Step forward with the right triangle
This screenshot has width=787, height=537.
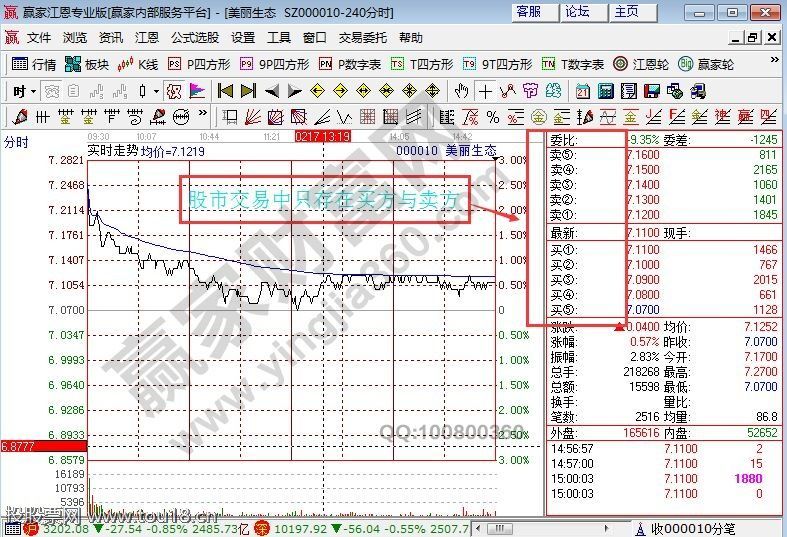click(x=295, y=91)
